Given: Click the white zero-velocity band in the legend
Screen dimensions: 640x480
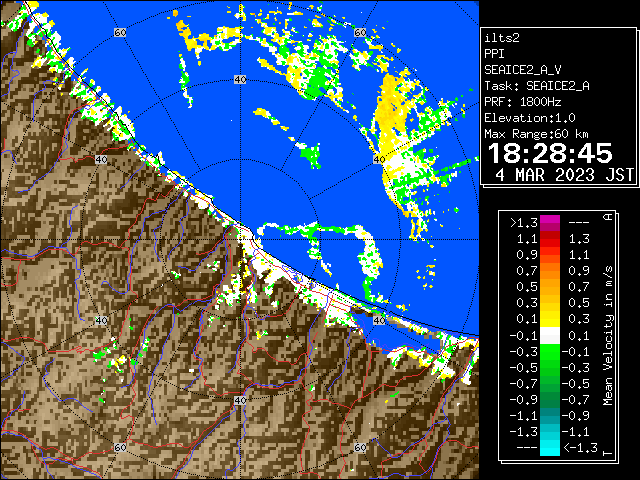Looking at the screenshot, I should [x=550, y=336].
